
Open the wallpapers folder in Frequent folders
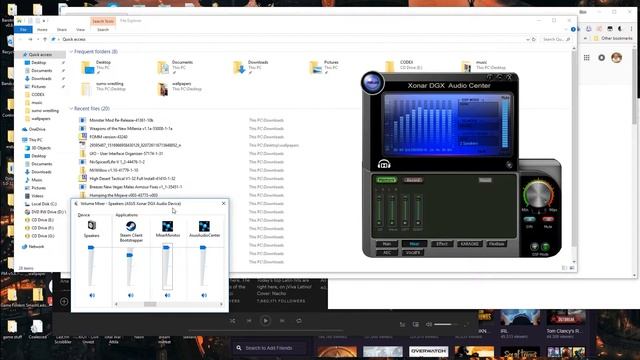[x=181, y=88]
